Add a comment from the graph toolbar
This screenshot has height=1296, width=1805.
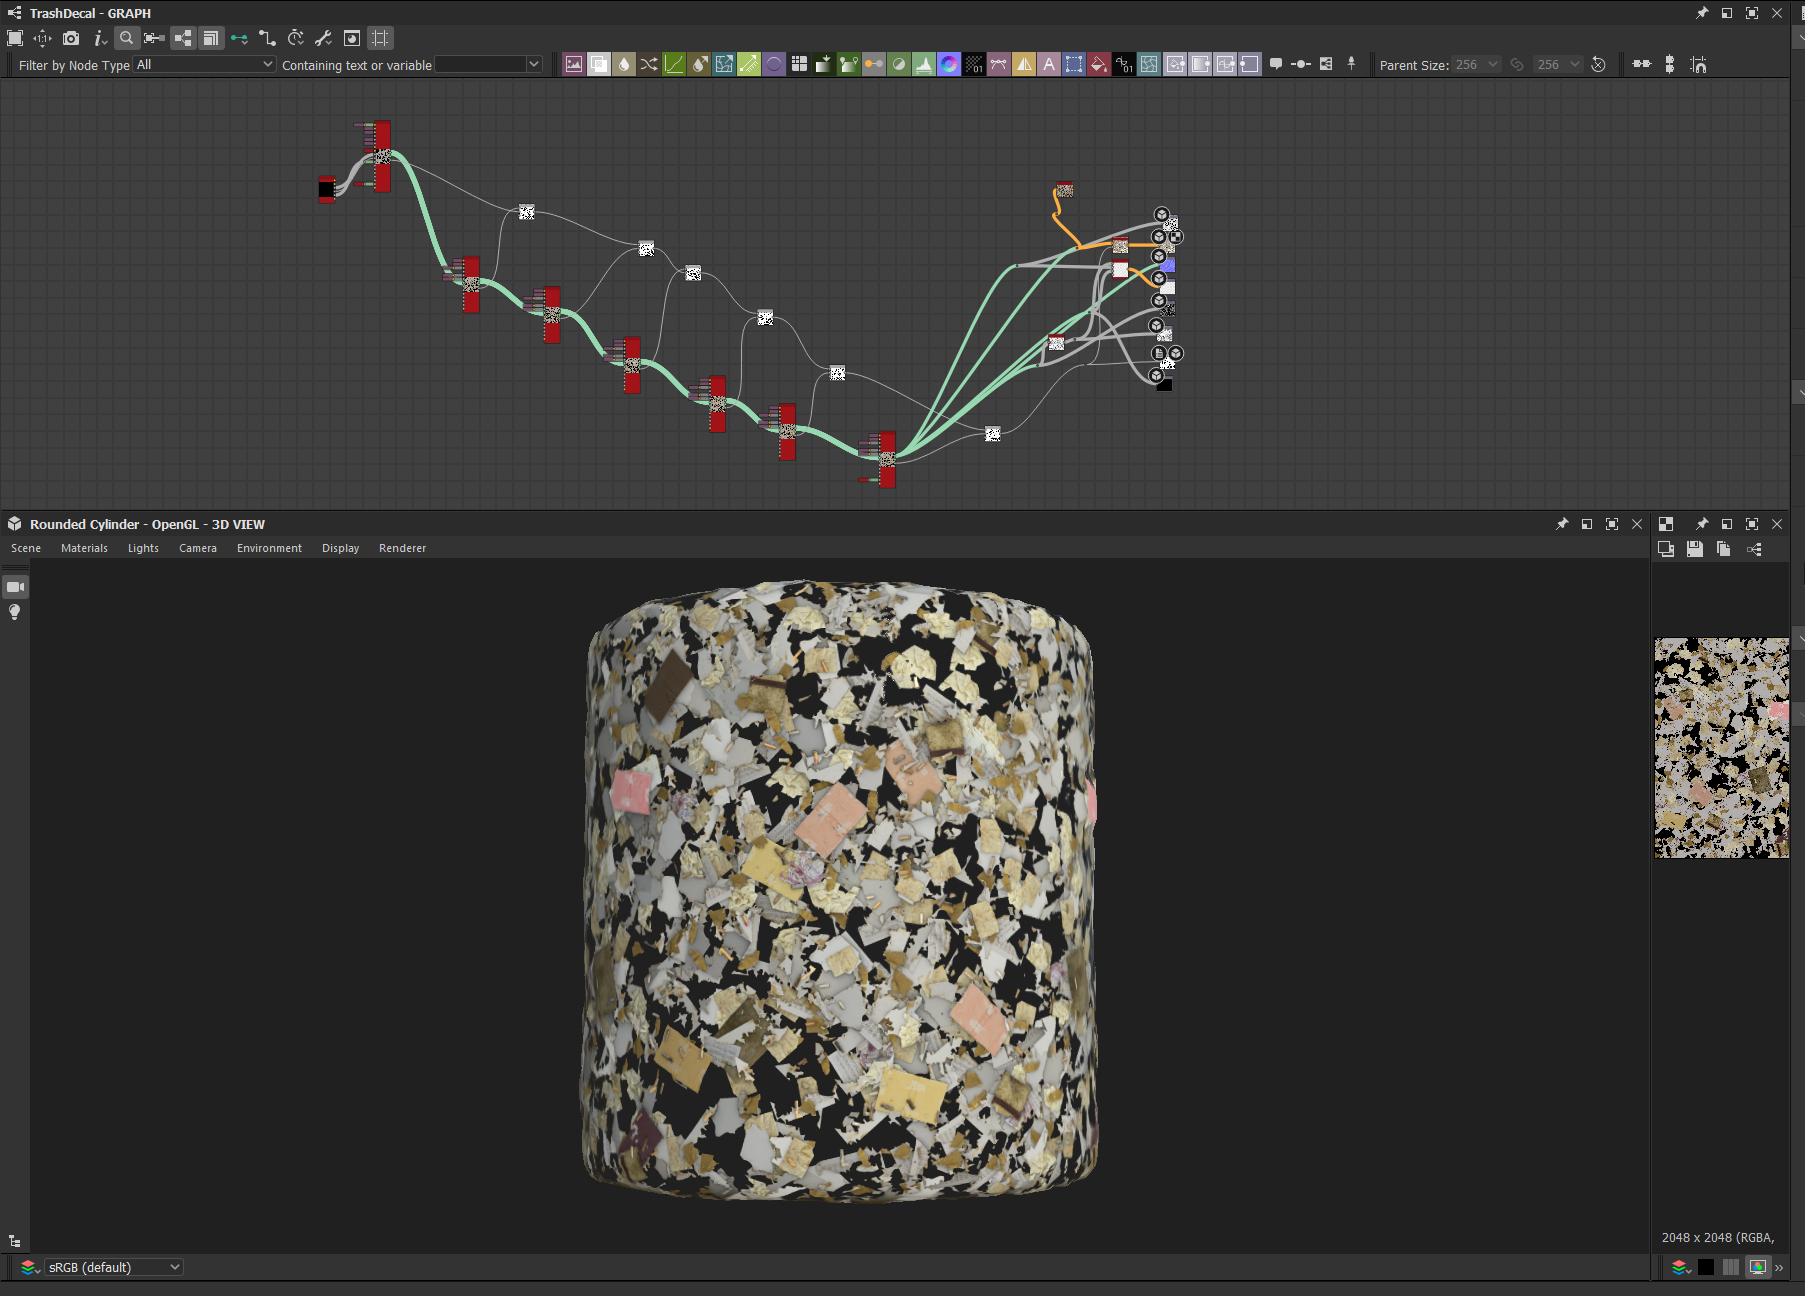point(1276,64)
